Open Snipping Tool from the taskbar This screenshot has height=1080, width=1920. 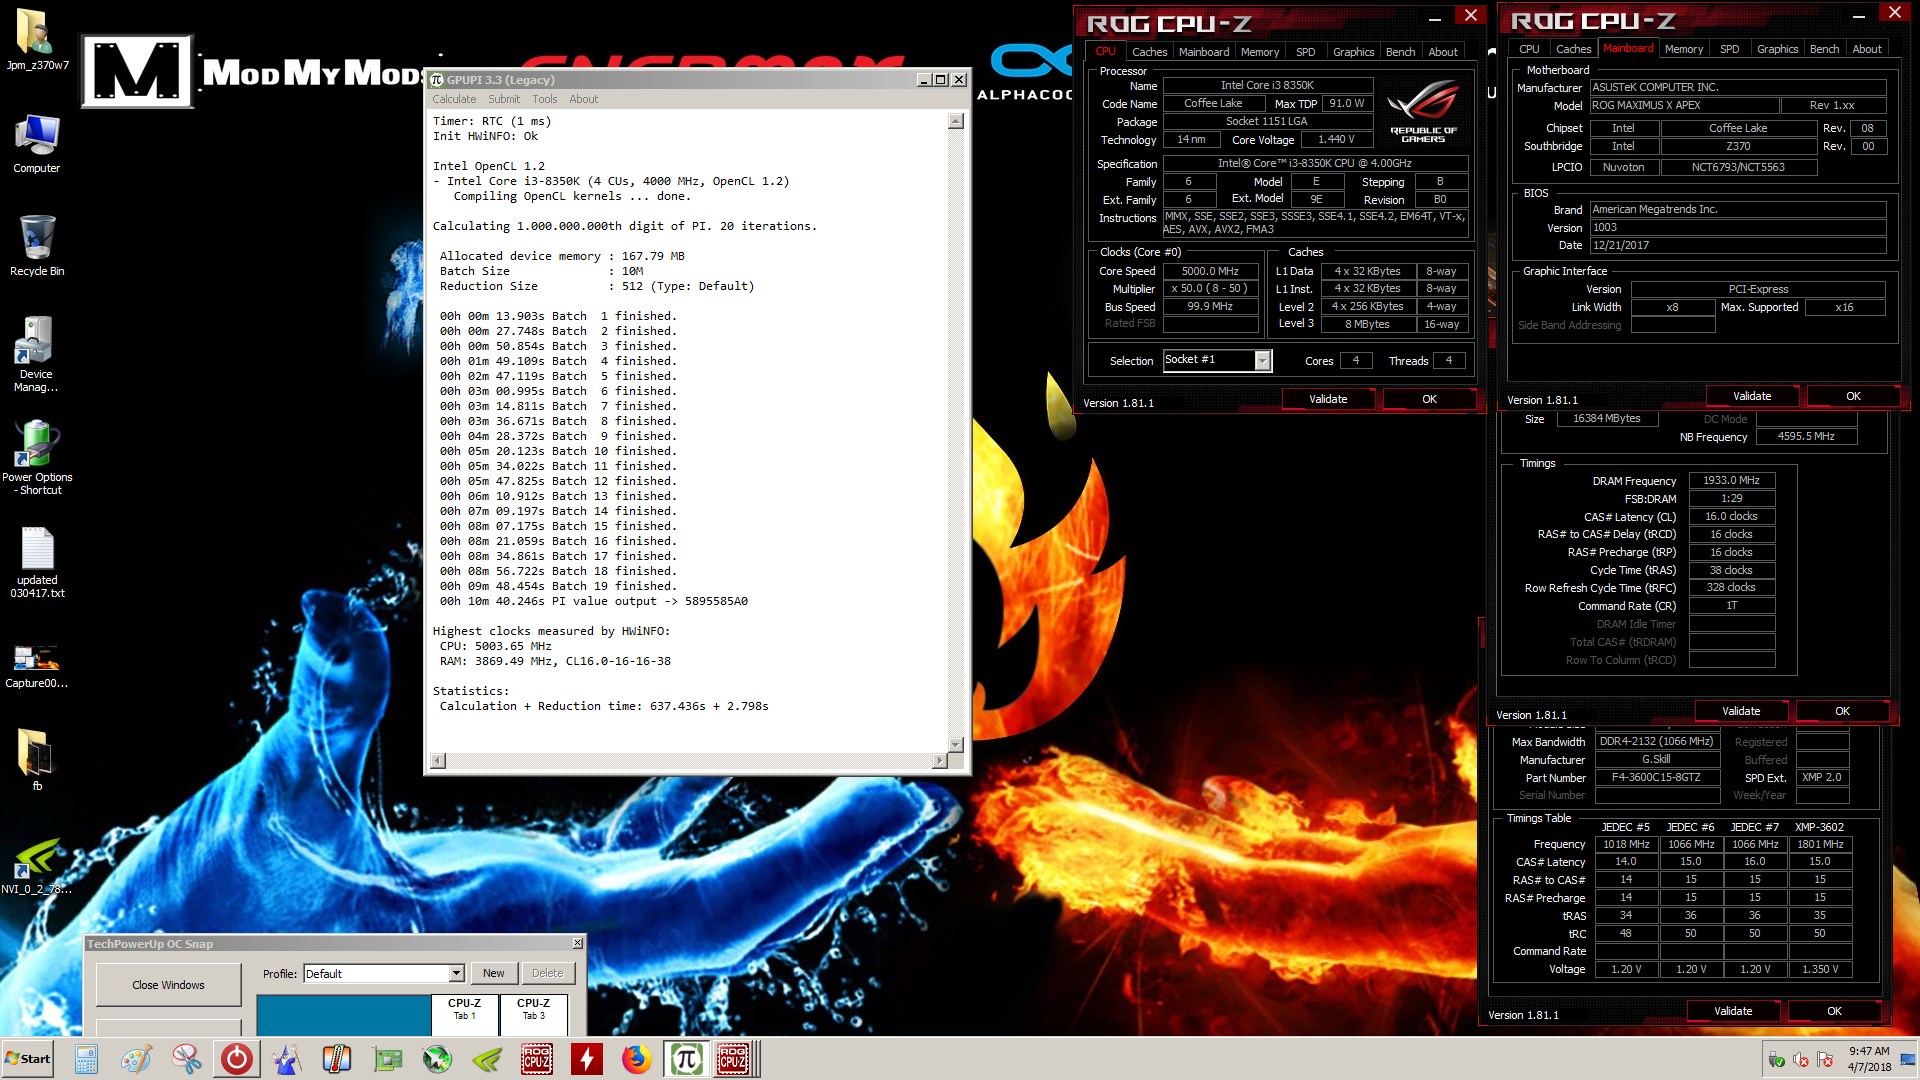pyautogui.click(x=187, y=1059)
